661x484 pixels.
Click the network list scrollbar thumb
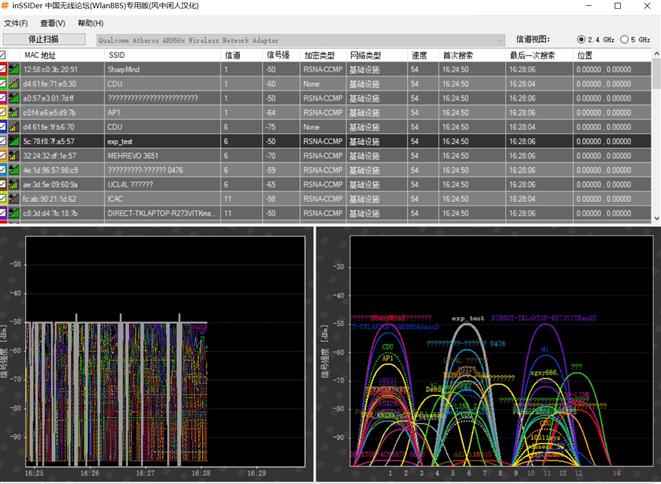(656, 73)
